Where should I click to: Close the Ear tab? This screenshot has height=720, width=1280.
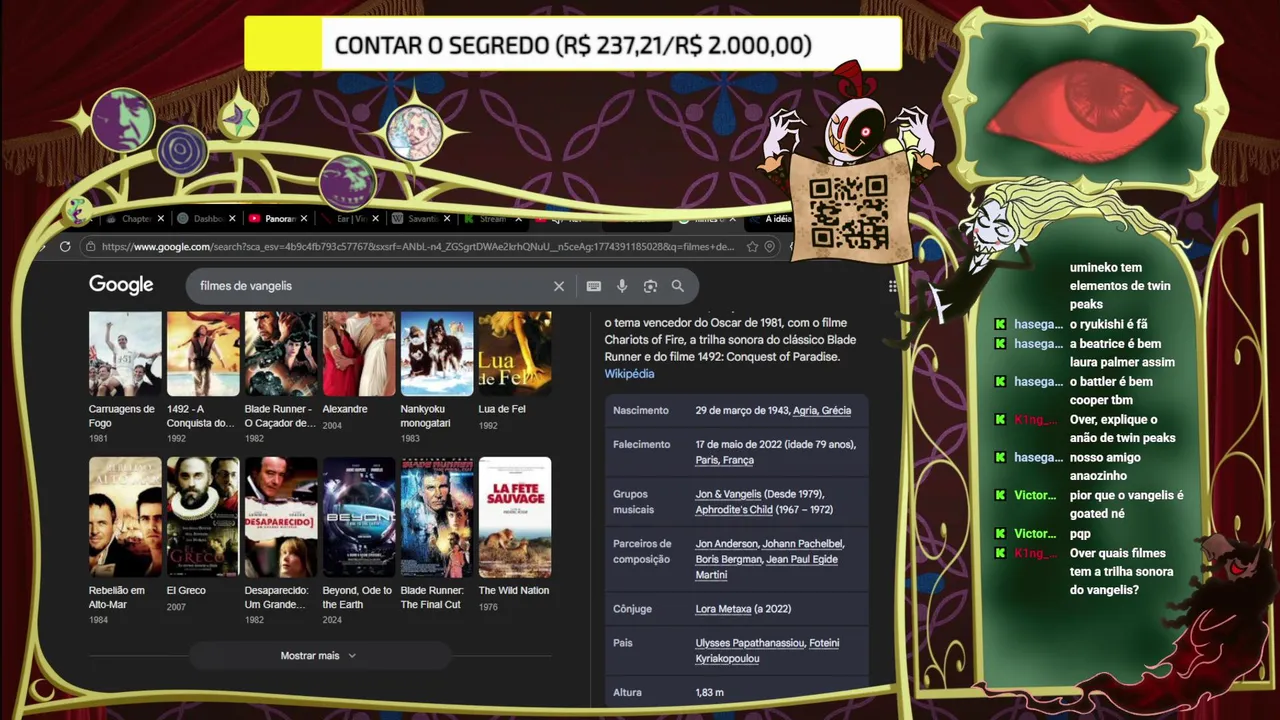pyautogui.click(x=375, y=219)
